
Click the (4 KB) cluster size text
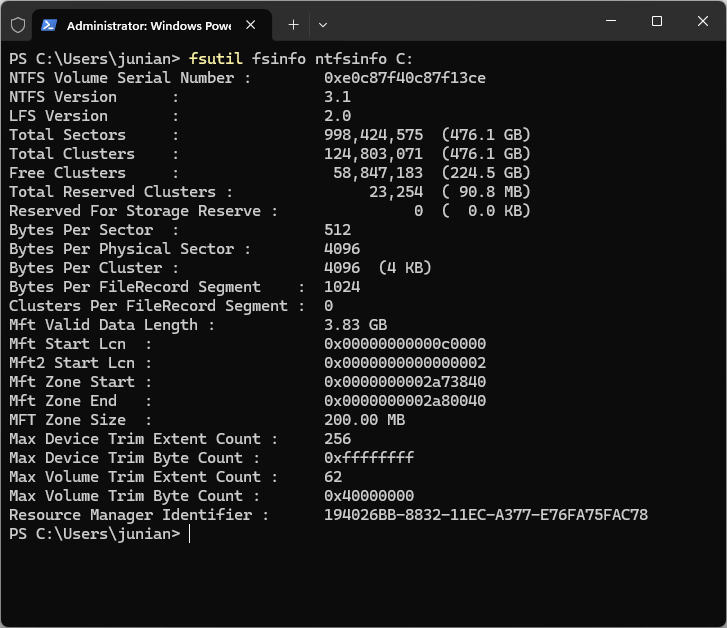tap(405, 268)
